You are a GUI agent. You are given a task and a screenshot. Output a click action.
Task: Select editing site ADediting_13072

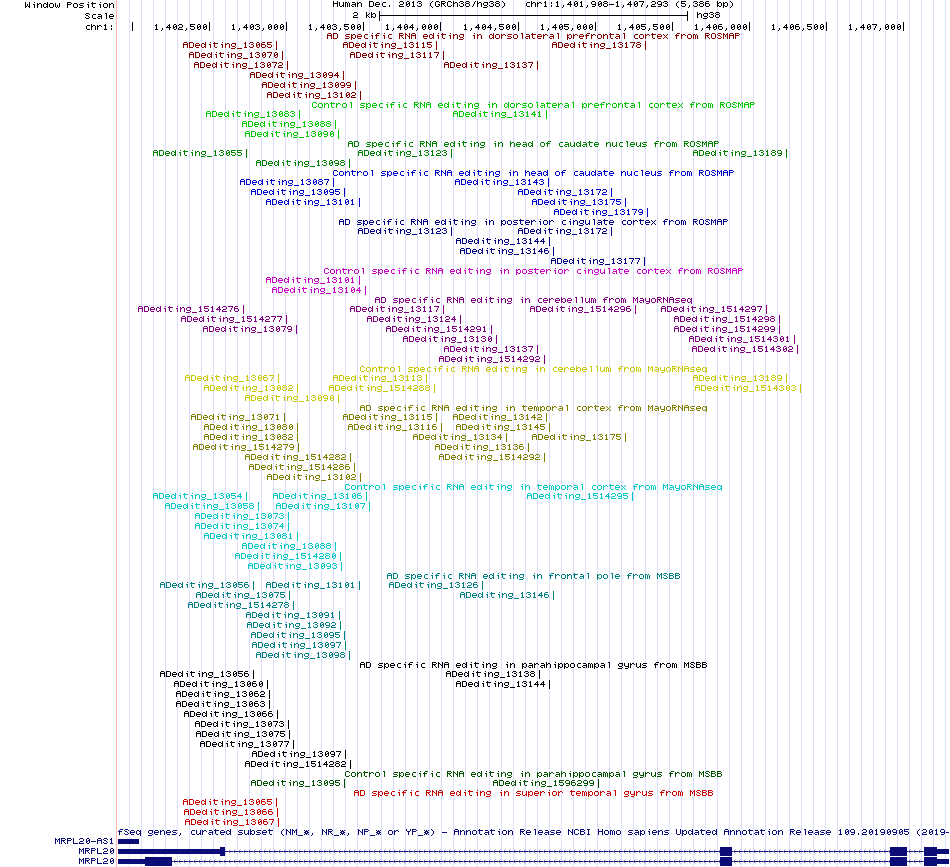pos(241,65)
